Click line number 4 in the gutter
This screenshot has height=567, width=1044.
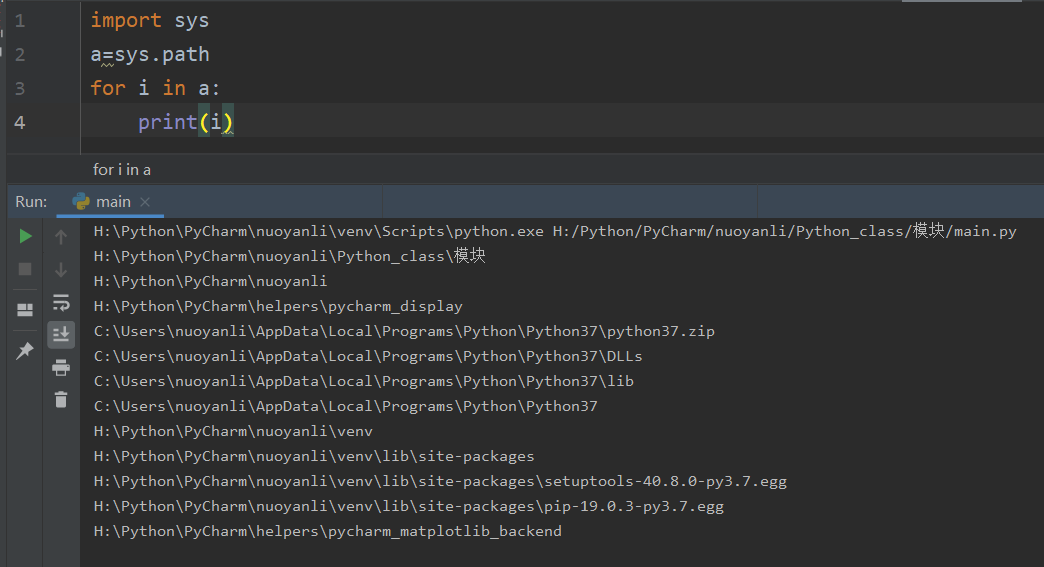coord(20,122)
